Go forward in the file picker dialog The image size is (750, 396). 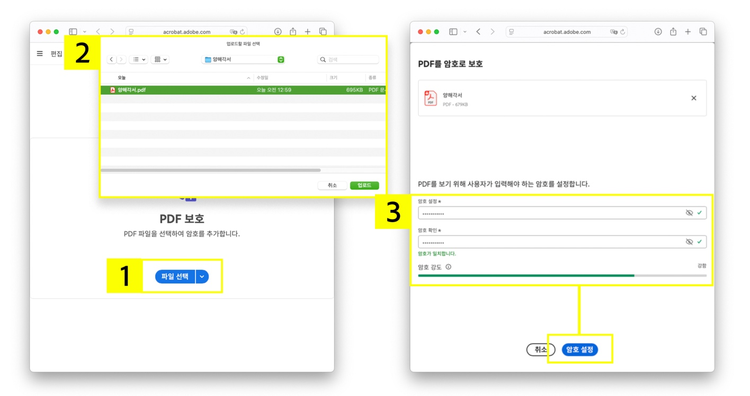tap(121, 59)
